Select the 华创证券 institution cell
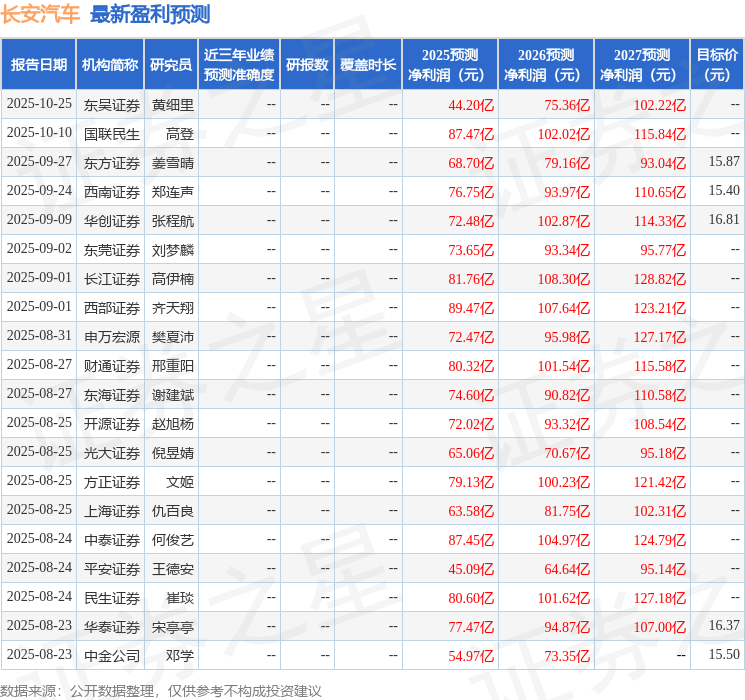The width and height of the screenshot is (745, 700). click(x=112, y=221)
